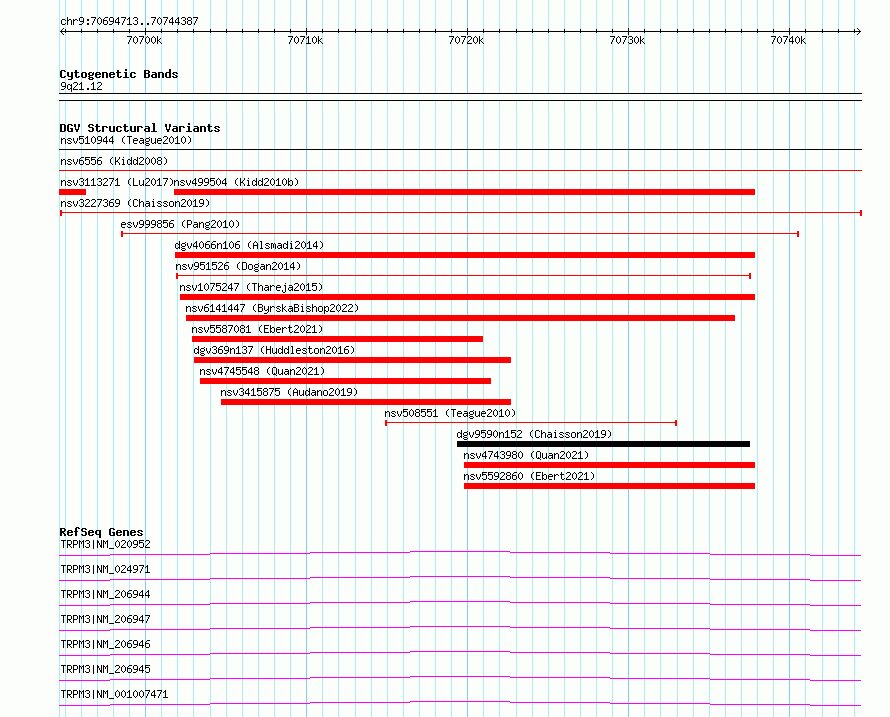Open nsv5587081 (Ebert2021) label
This screenshot has width=890, height=717.
(x=257, y=329)
